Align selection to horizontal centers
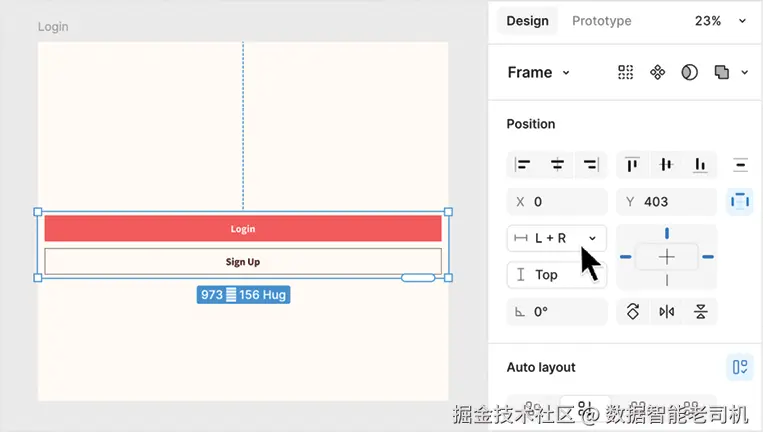The height and width of the screenshot is (440, 763). pos(557,165)
